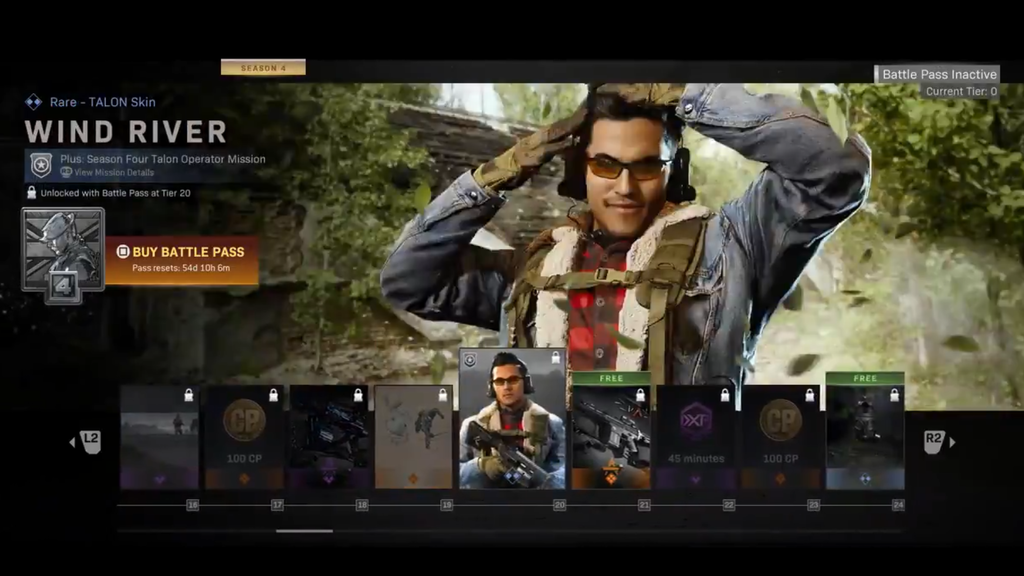This screenshot has height=576, width=1024.
Task: Click the lock icon on tier 16 card
Action: [x=189, y=394]
